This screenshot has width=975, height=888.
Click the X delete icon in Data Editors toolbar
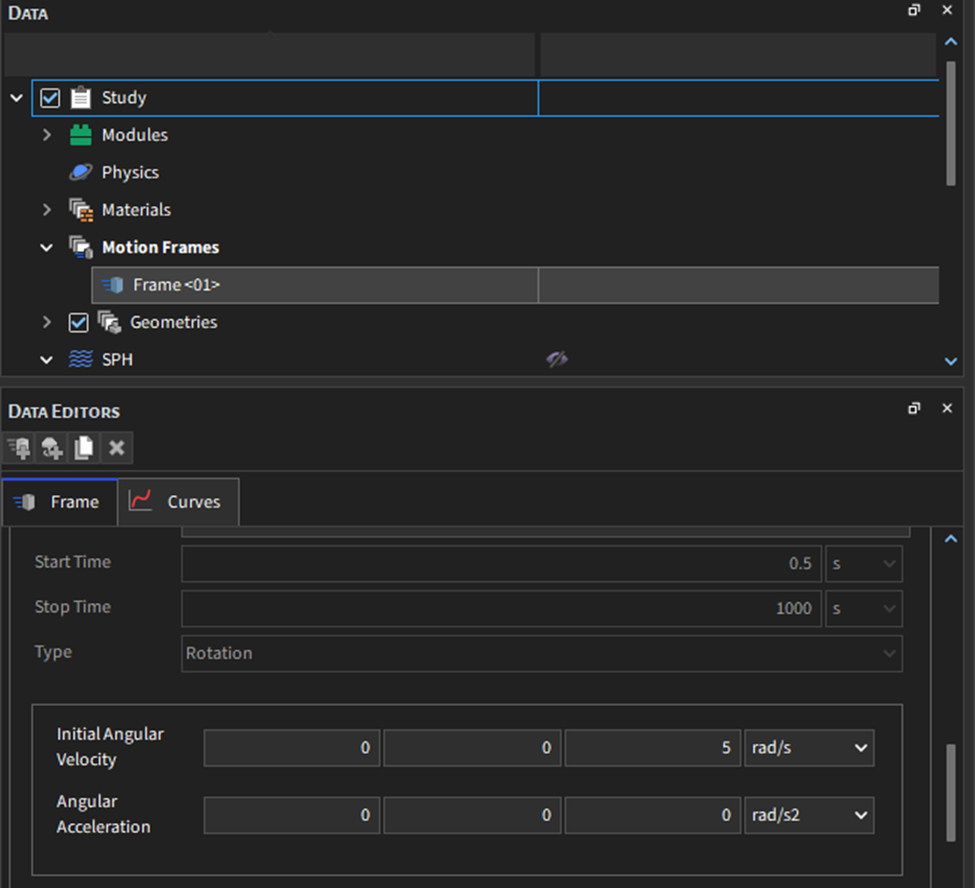pos(116,447)
